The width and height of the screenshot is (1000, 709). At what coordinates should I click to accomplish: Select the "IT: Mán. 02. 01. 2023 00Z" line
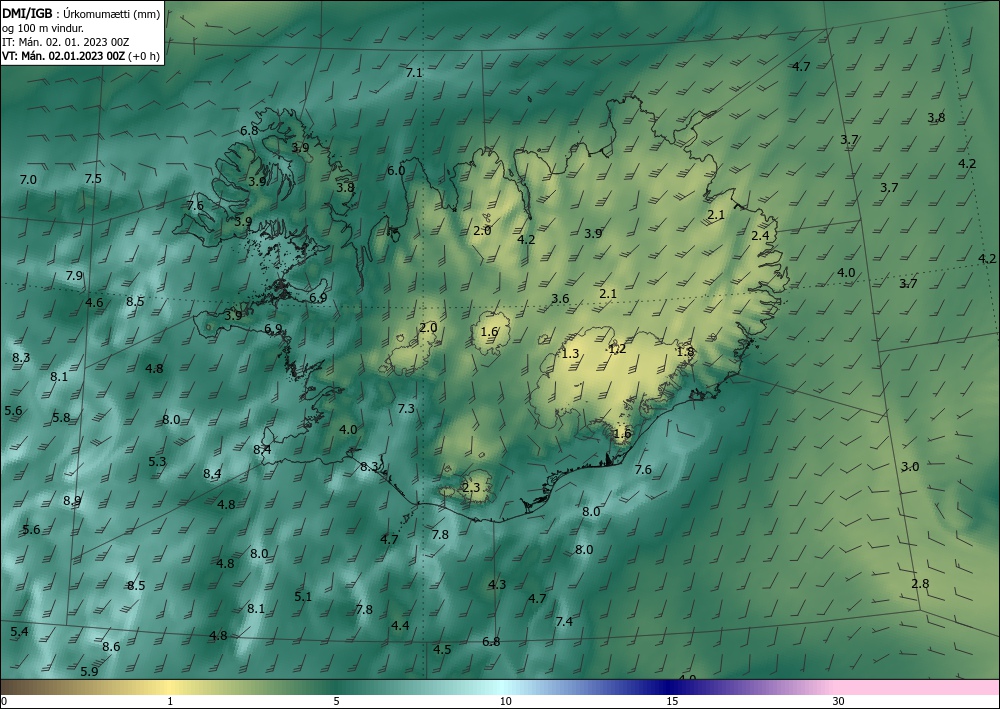click(x=66, y=42)
